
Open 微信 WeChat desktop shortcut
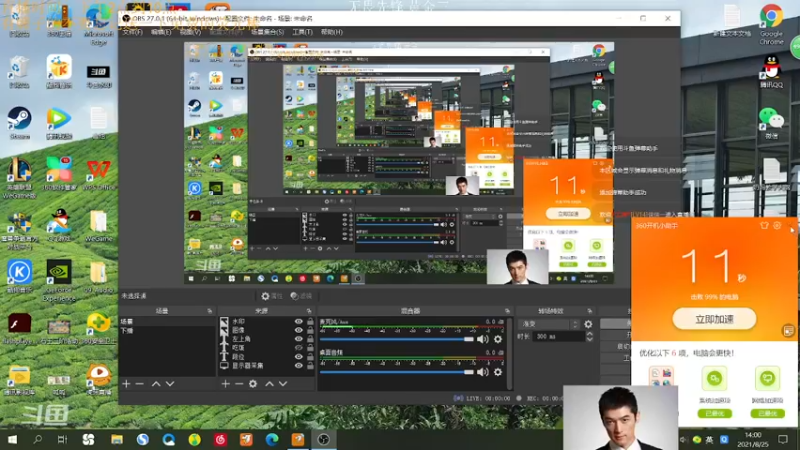[x=771, y=123]
